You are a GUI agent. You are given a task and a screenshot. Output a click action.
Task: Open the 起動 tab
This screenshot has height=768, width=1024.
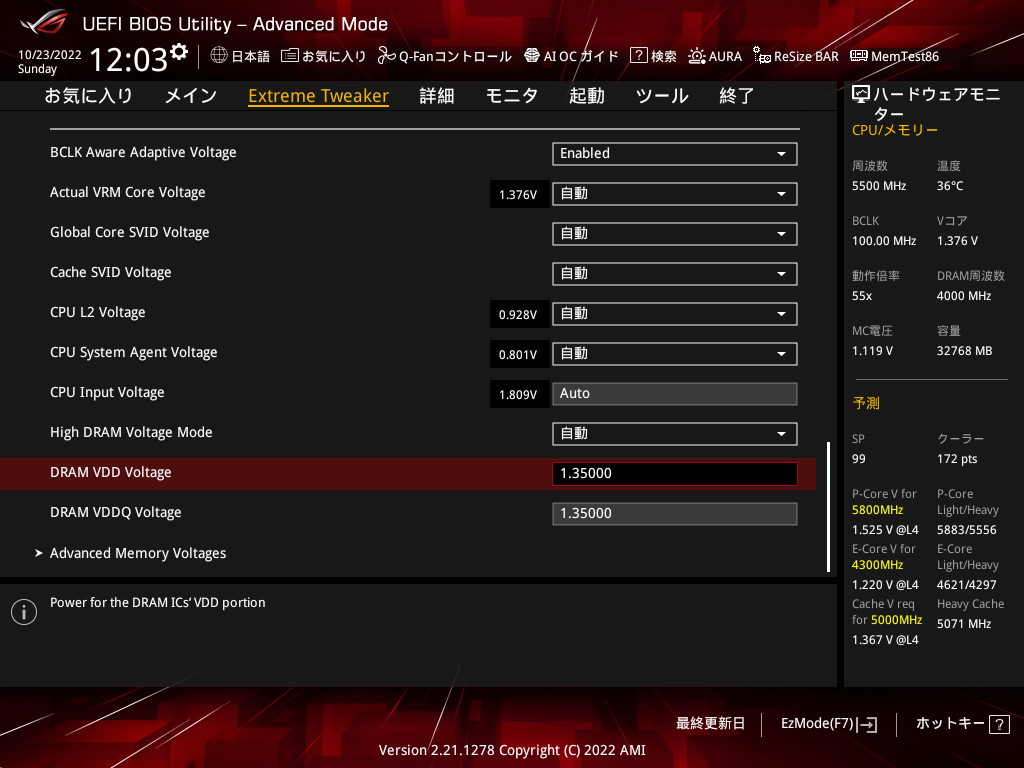point(586,96)
